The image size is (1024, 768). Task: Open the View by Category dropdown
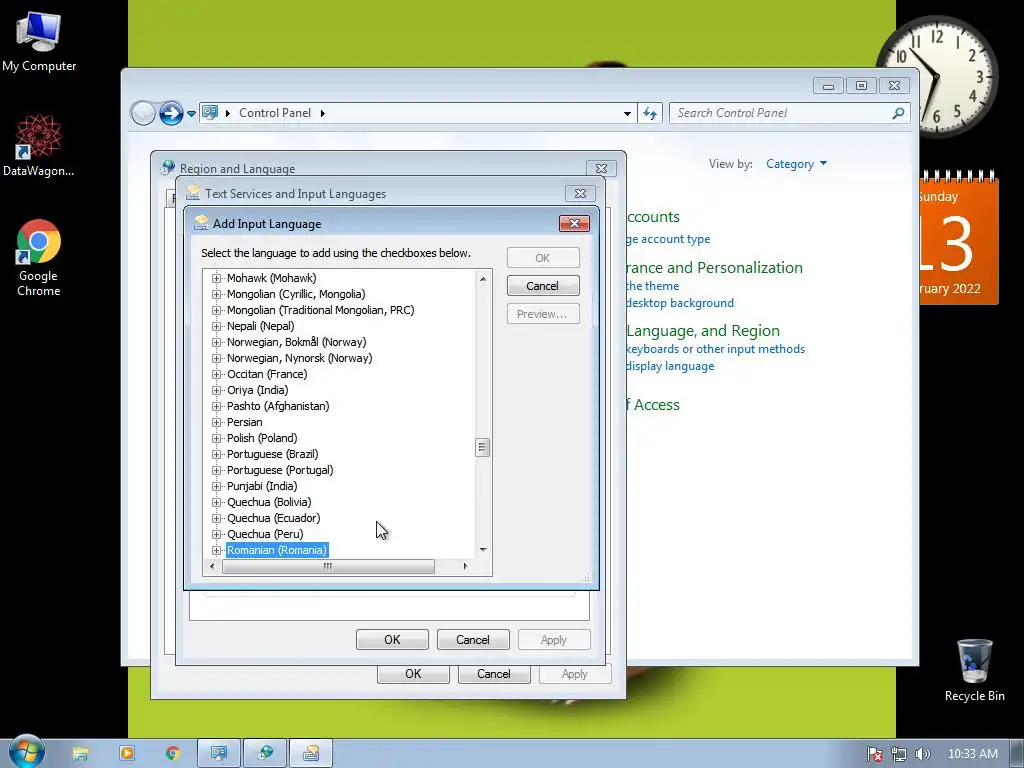pyautogui.click(x=796, y=164)
